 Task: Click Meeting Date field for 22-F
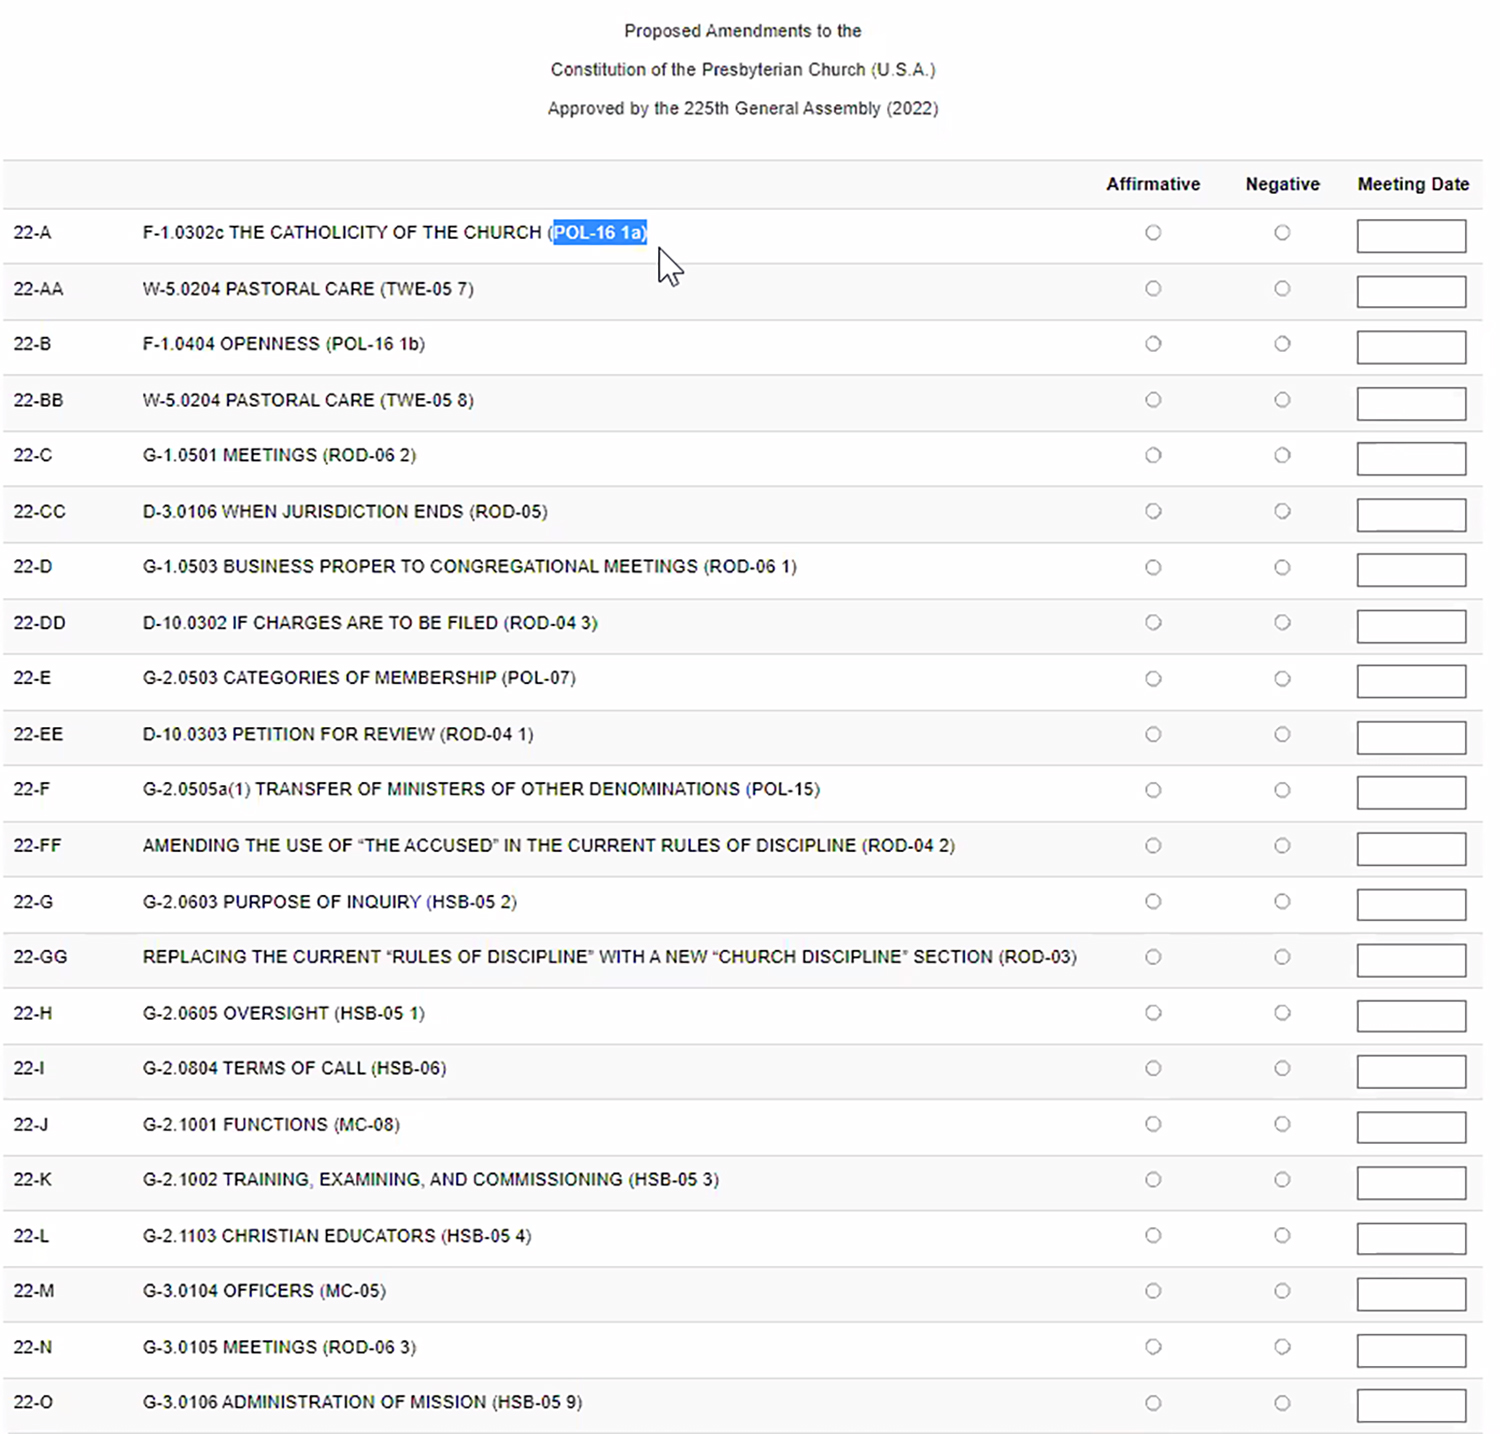point(1411,793)
